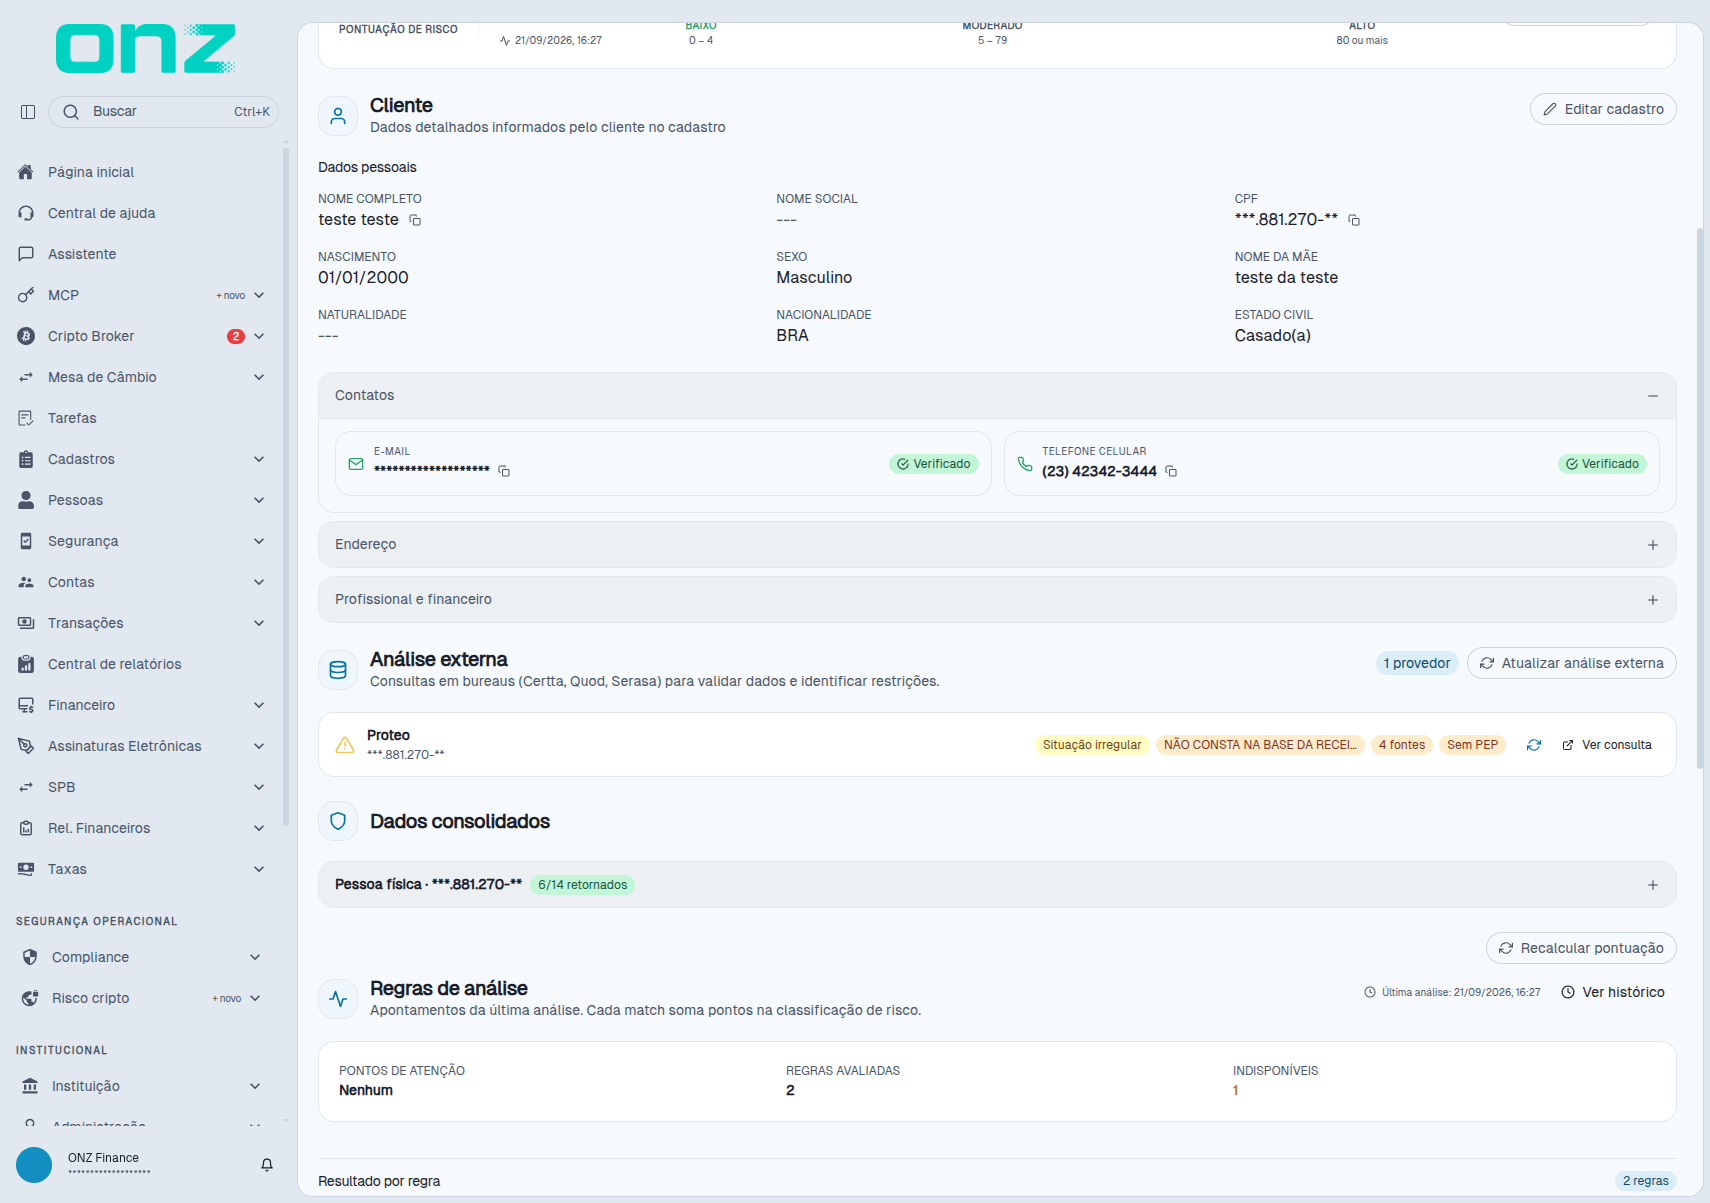Open notifications bell icon

tap(267, 1165)
